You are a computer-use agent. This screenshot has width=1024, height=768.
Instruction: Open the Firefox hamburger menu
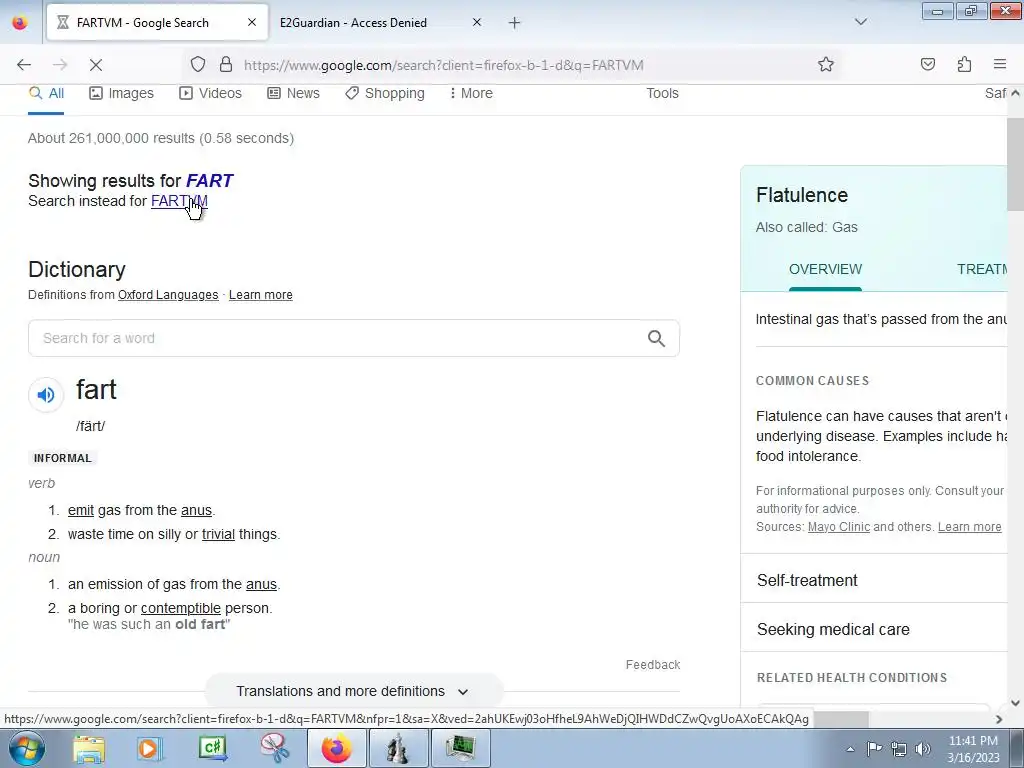tap(1000, 64)
